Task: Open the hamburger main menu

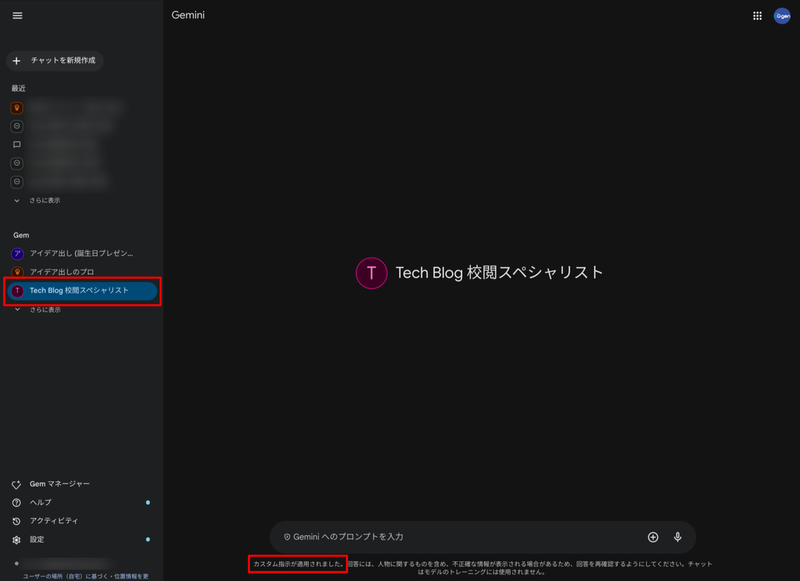Action: pos(17,16)
